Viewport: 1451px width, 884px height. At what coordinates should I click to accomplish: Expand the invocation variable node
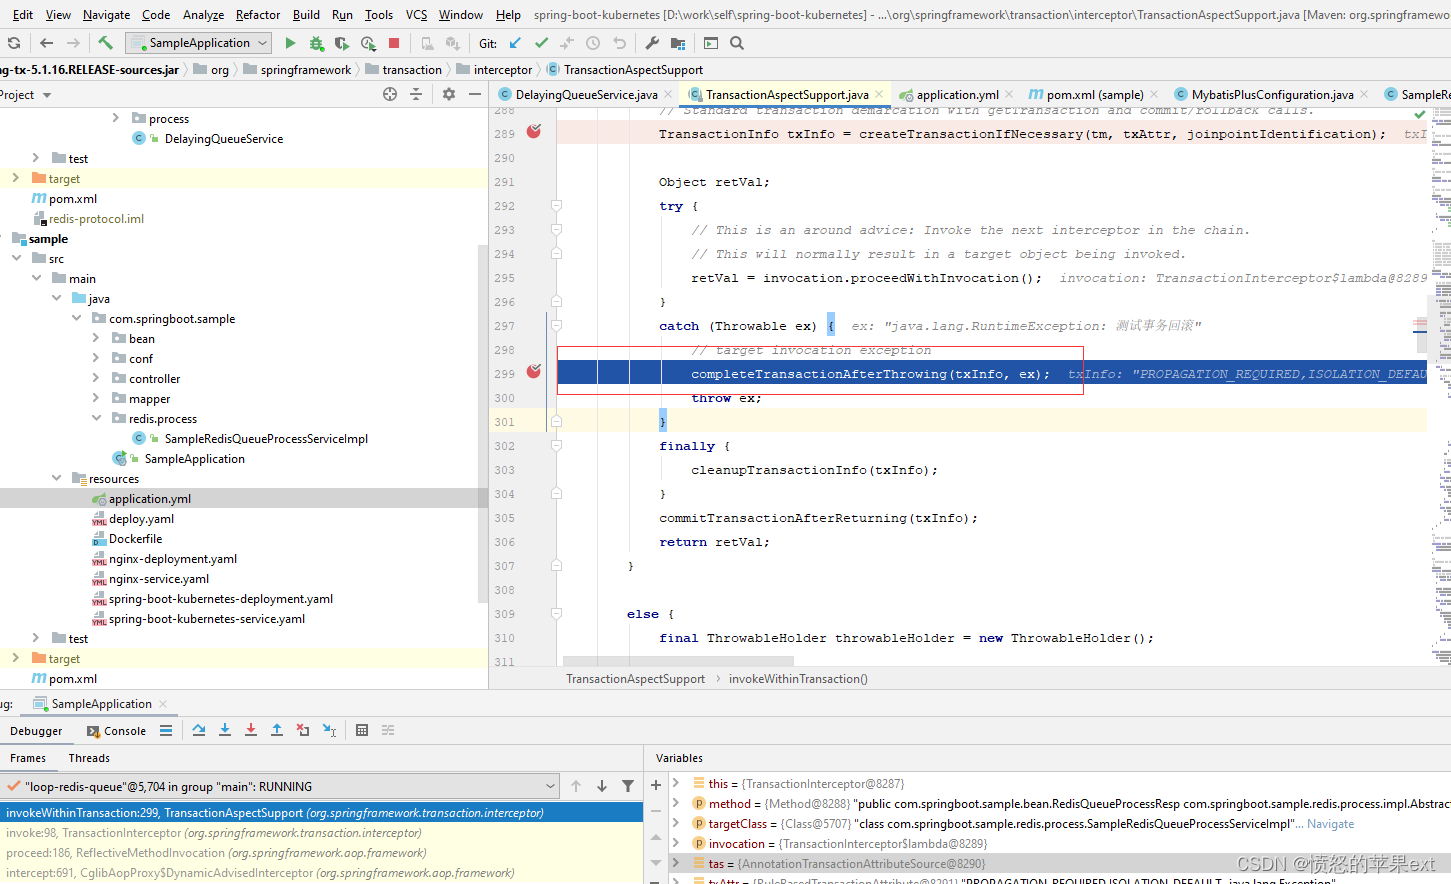point(676,843)
